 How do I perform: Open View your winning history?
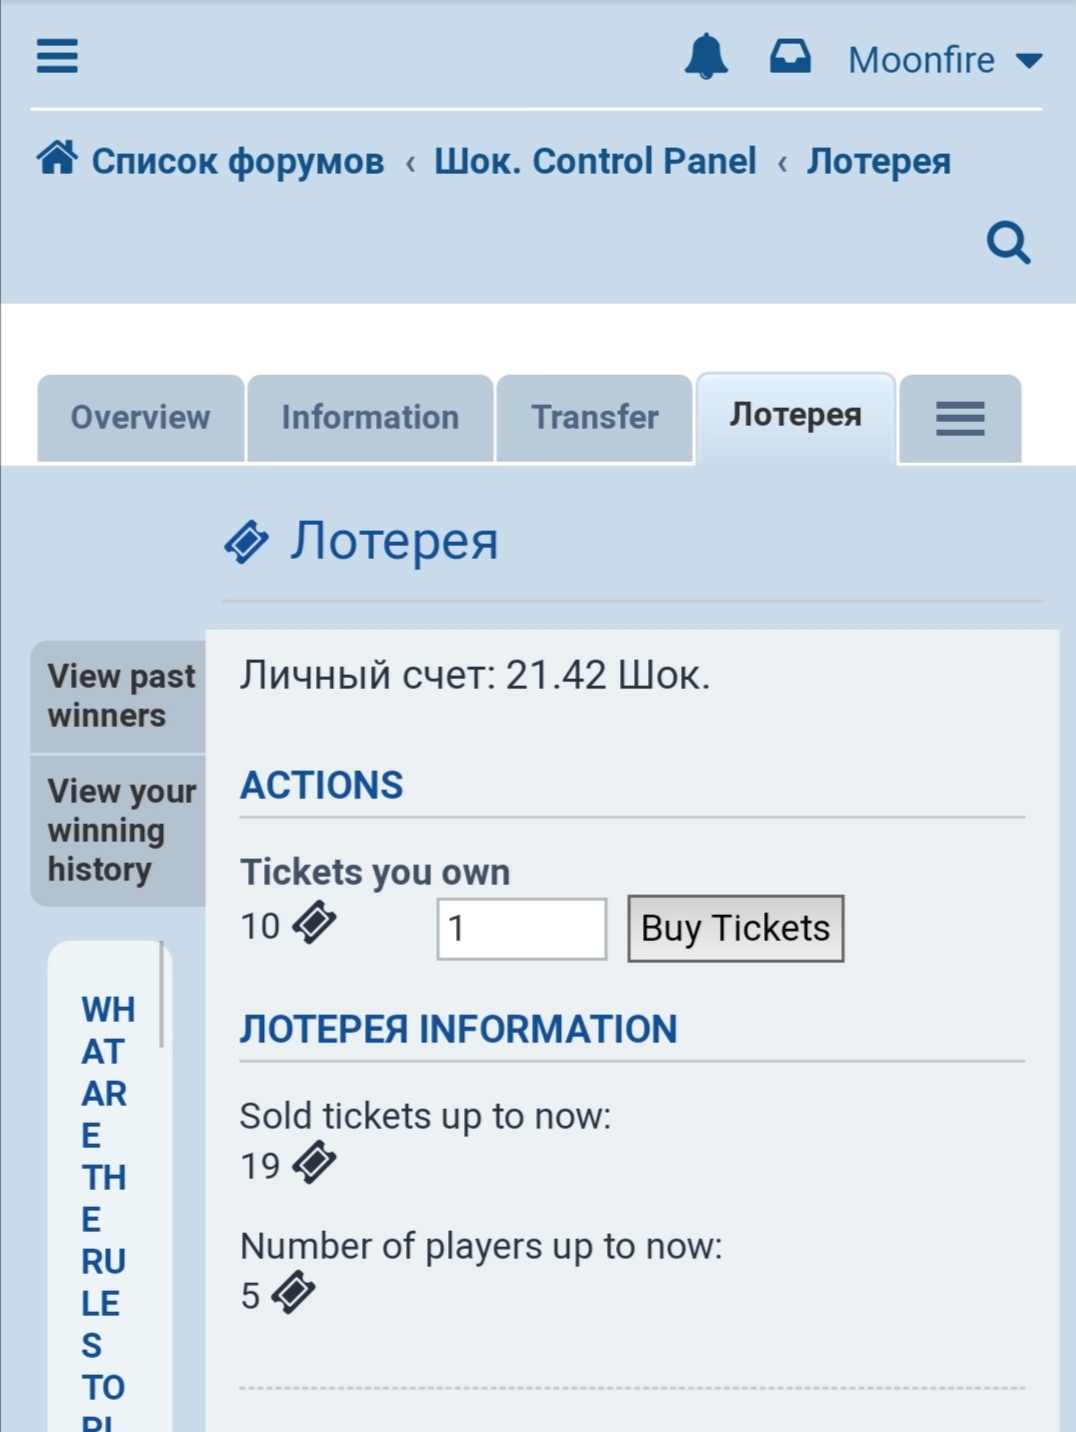120,830
